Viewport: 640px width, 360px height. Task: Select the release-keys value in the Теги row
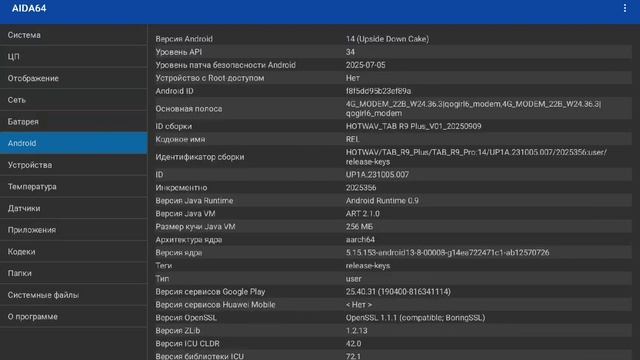coord(368,266)
